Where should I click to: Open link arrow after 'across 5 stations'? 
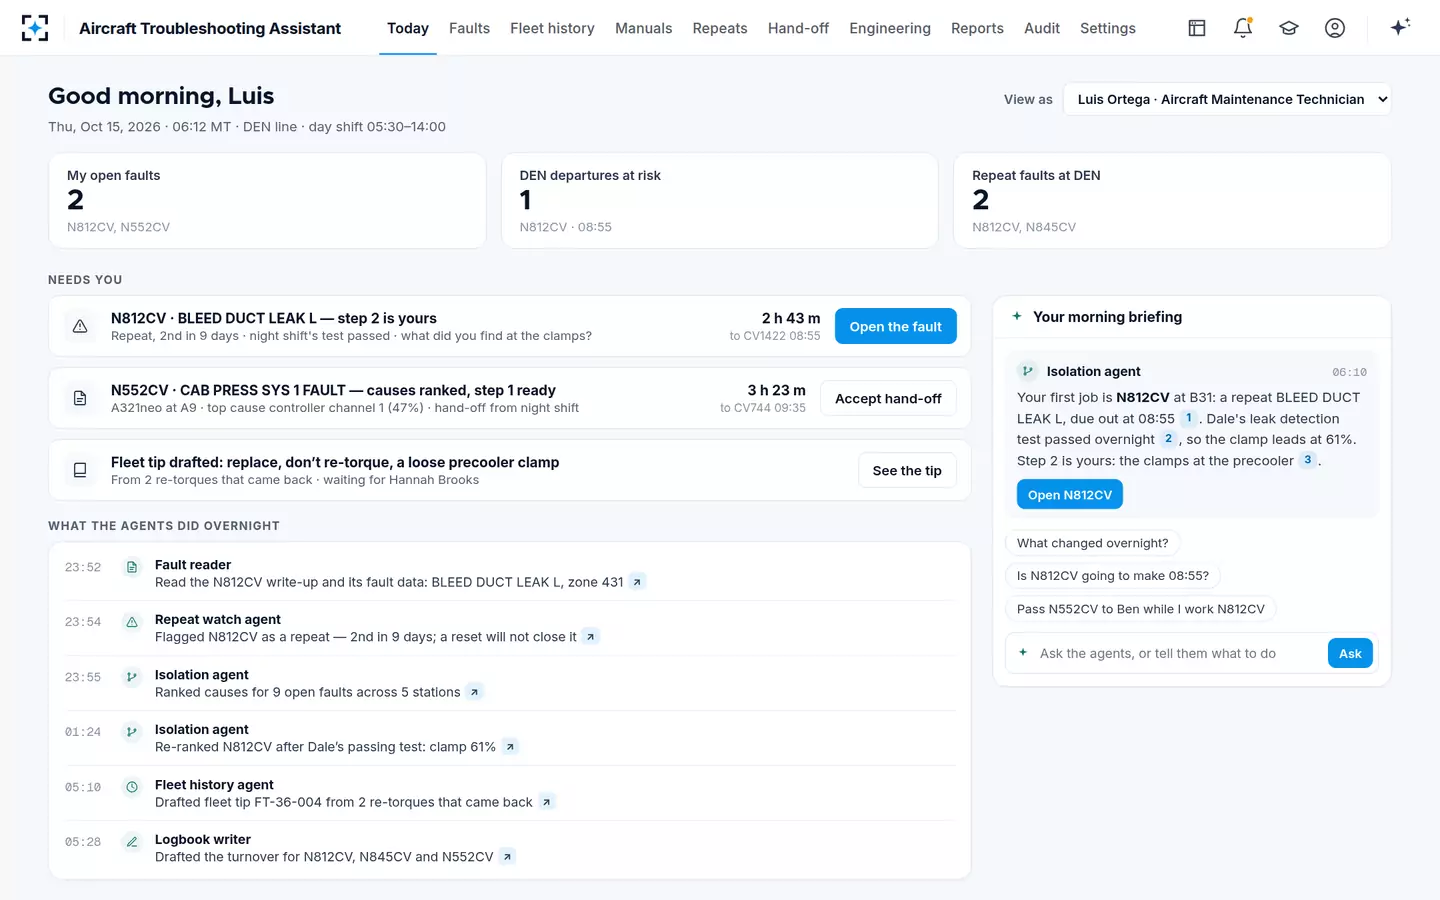[474, 692]
